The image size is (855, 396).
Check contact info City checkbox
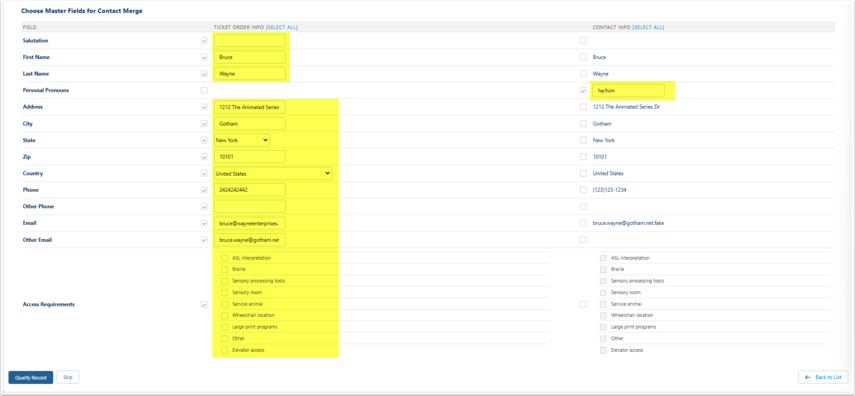[x=583, y=123]
